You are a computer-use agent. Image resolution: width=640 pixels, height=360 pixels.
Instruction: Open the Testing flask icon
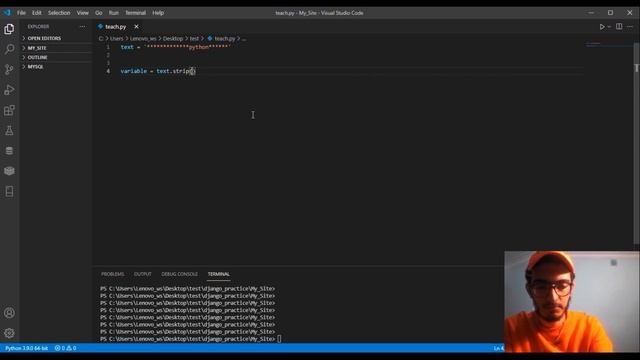pyautogui.click(x=9, y=131)
